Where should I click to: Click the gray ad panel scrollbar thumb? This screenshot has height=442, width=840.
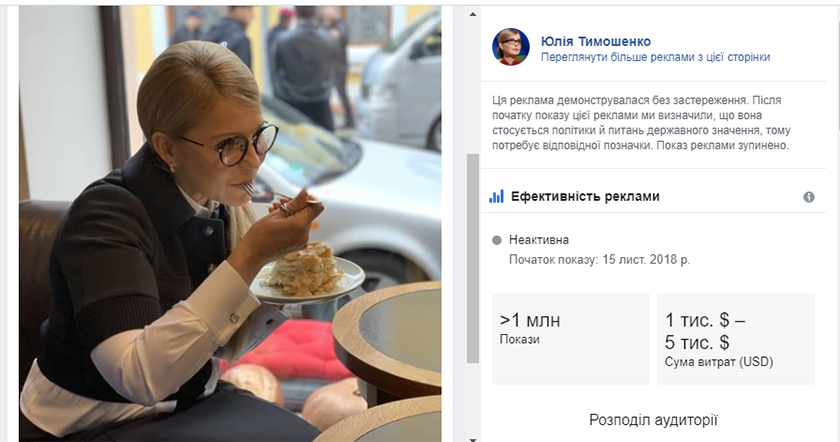coord(472,258)
